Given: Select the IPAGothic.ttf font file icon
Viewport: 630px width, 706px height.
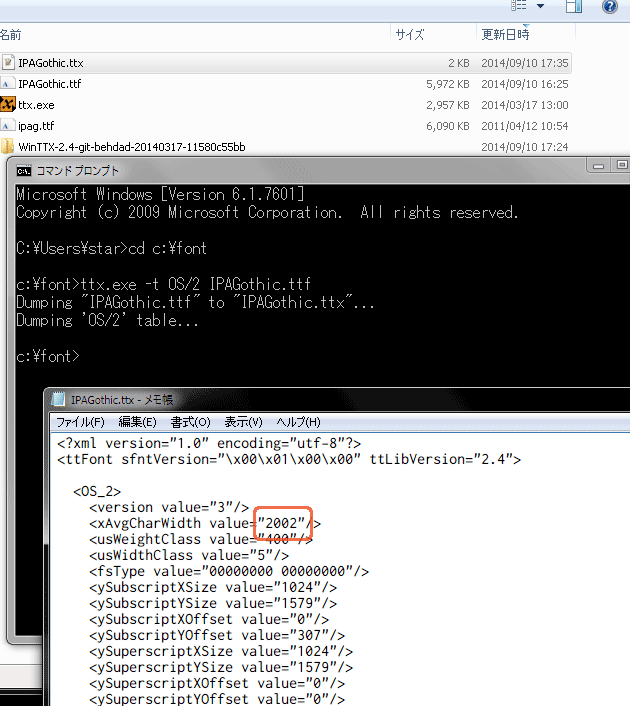Looking at the screenshot, I should 6,84.
